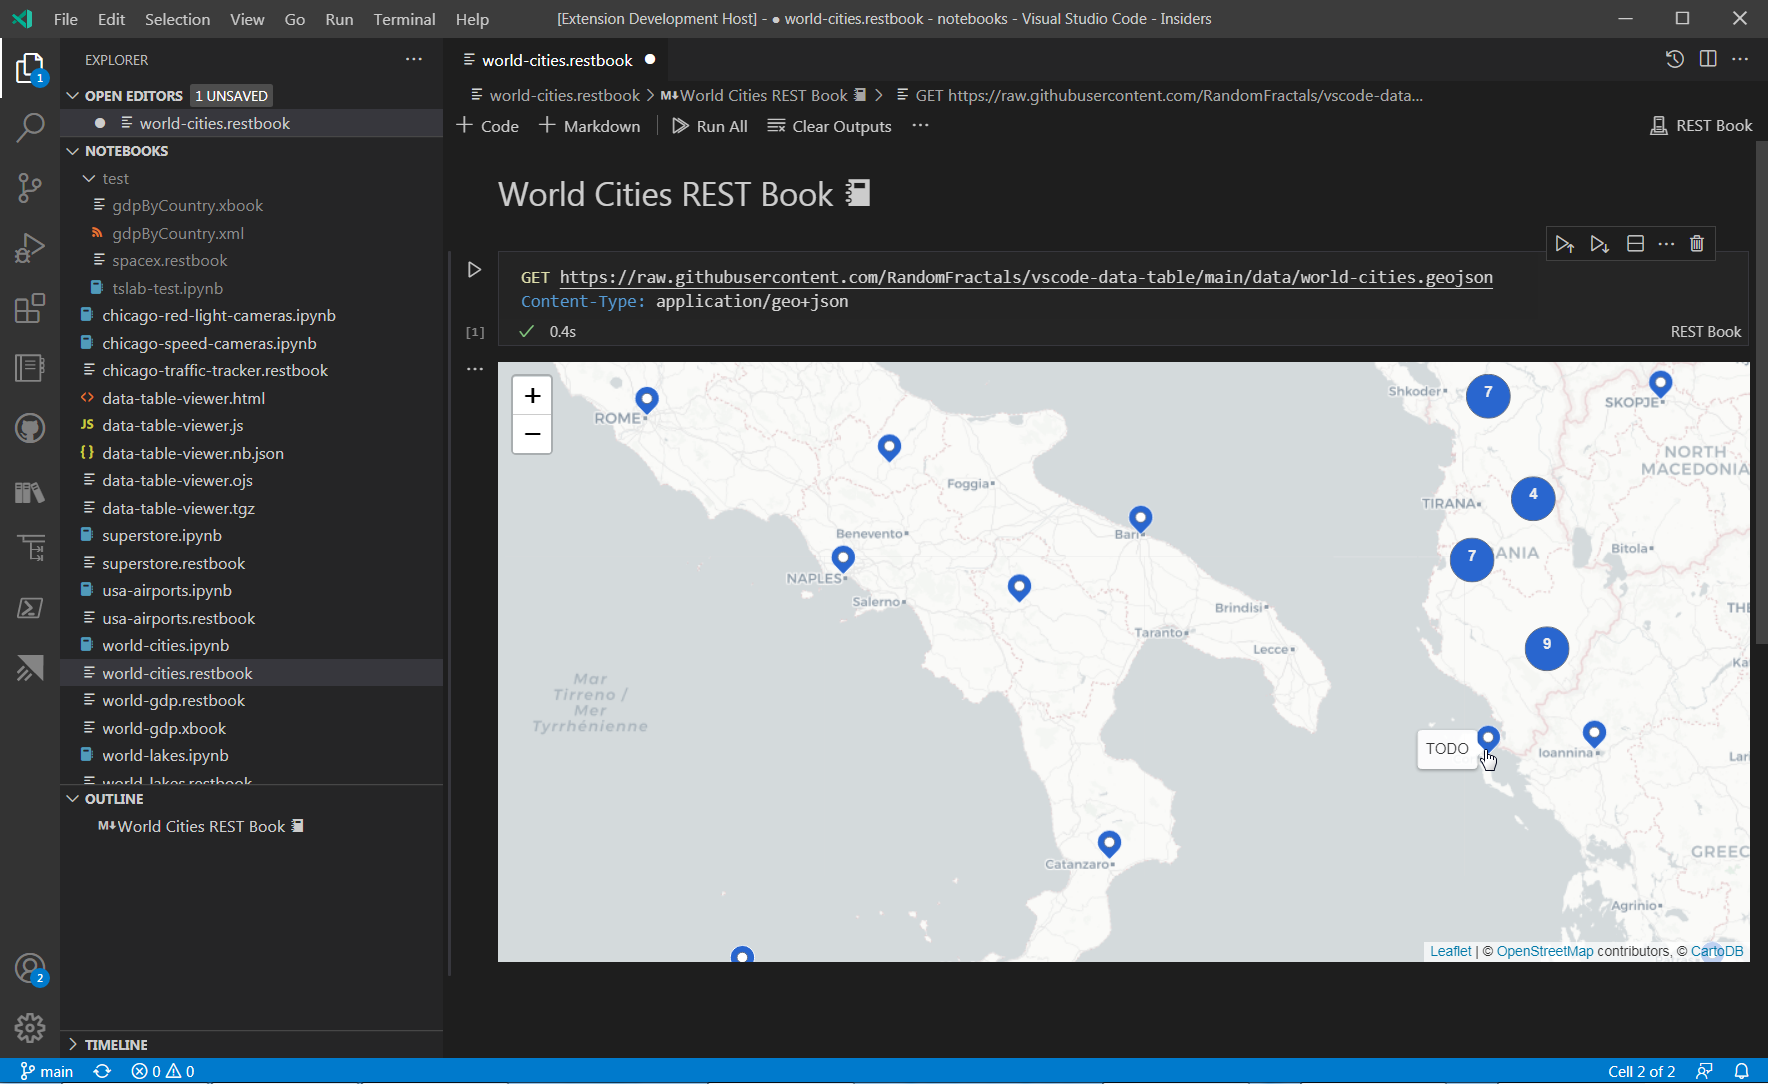1768x1084 pixels.
Task: Add a new Markdown cell
Action: point(589,126)
